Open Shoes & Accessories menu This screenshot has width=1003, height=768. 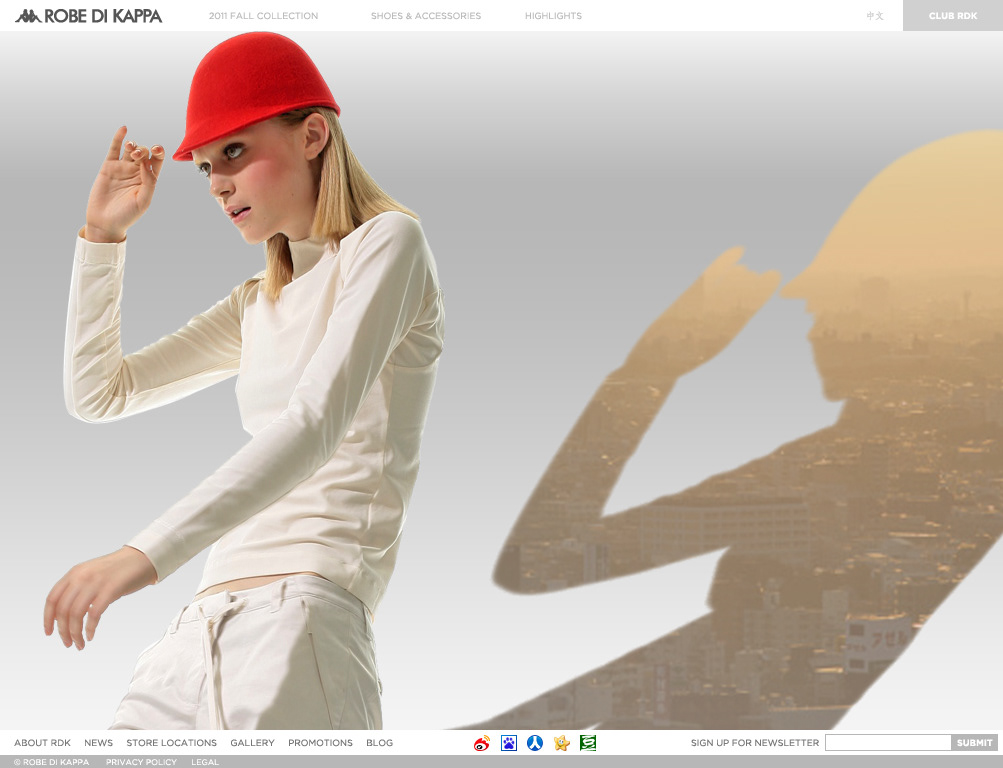425,16
